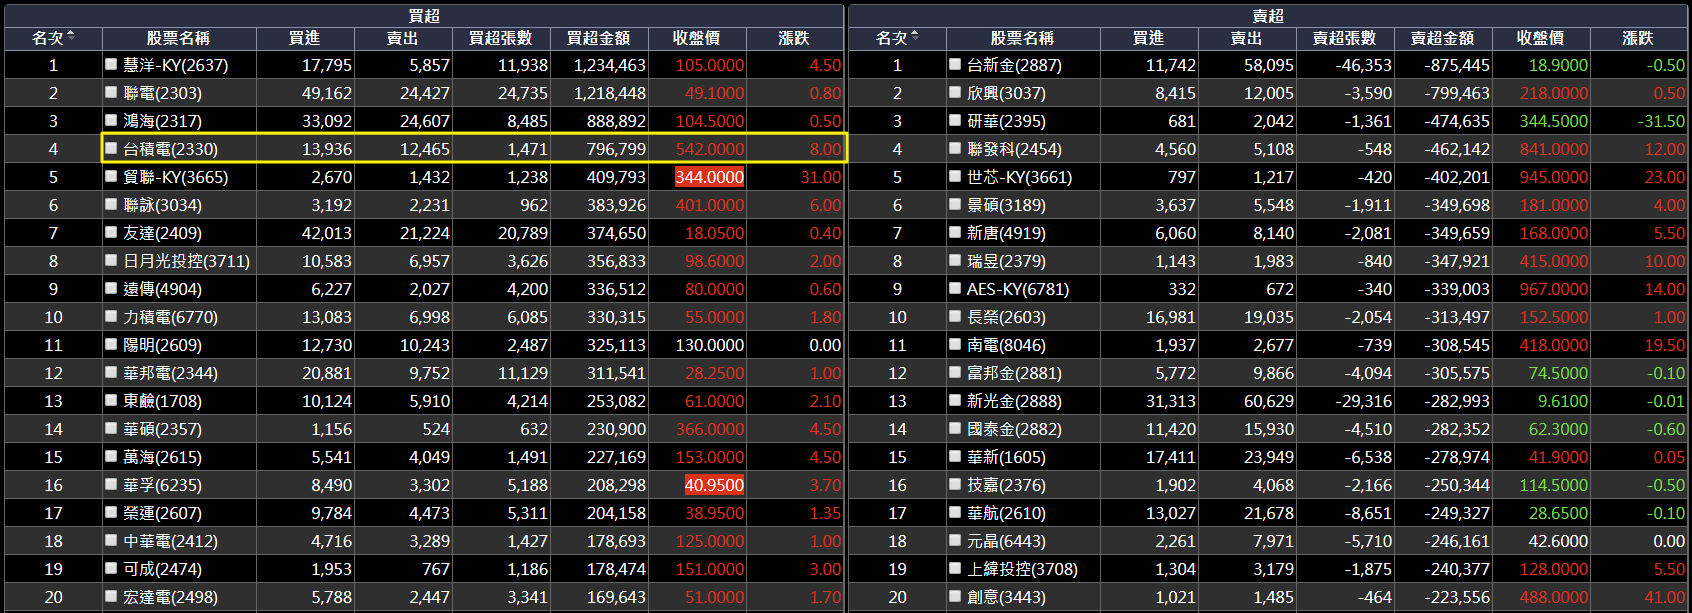Tick the checkbox for 聯電(2303)
Image resolution: width=1692 pixels, height=613 pixels.
coord(112,92)
